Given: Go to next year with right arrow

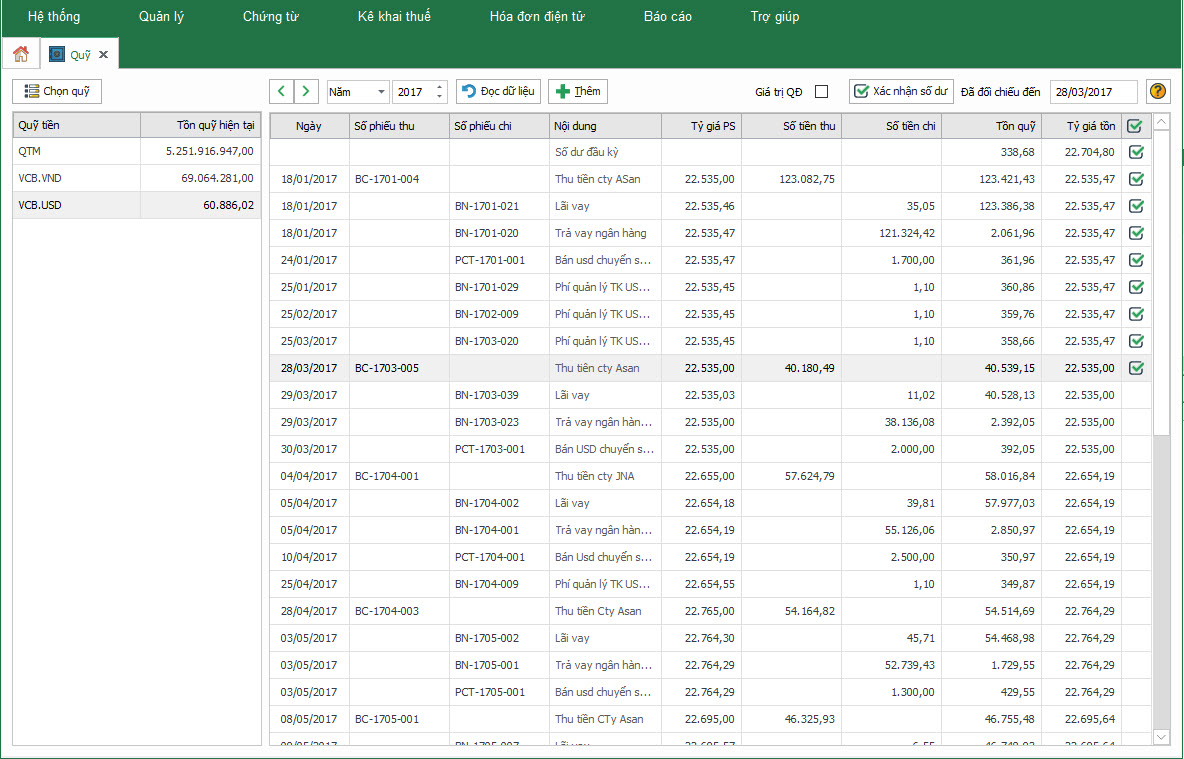Looking at the screenshot, I should click(306, 91).
